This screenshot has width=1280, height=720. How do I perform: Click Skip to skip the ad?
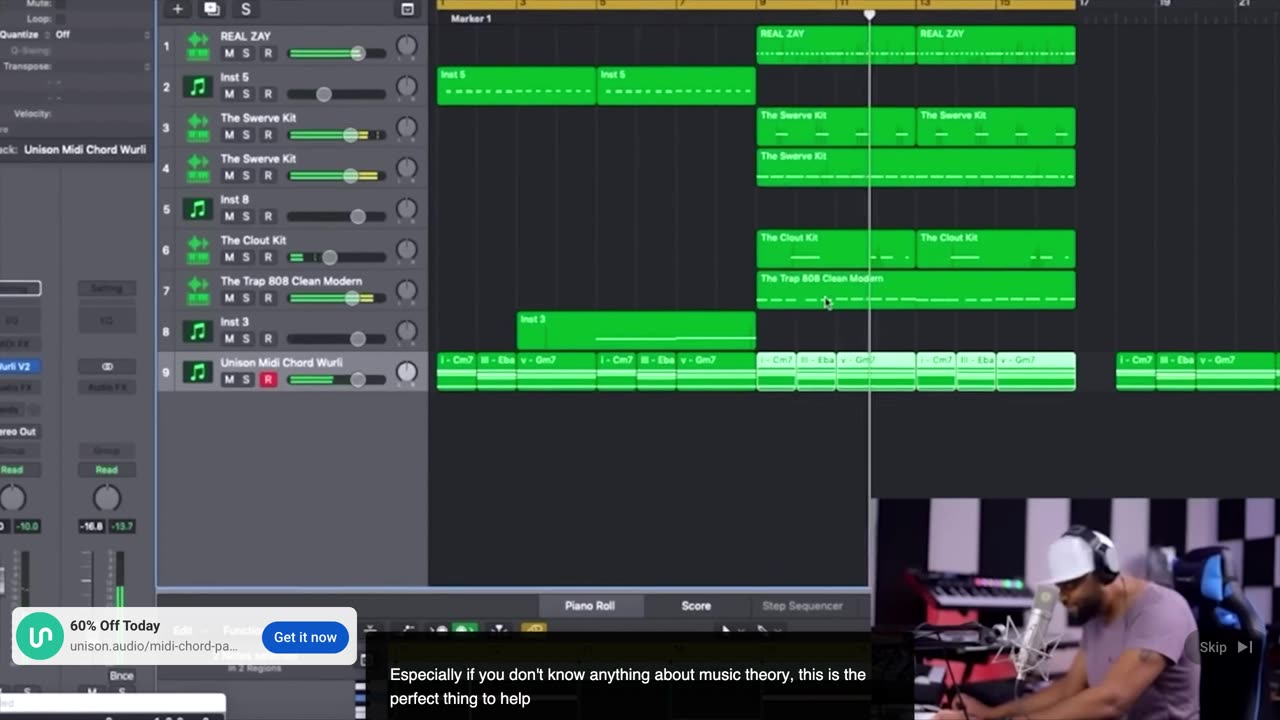[1213, 647]
